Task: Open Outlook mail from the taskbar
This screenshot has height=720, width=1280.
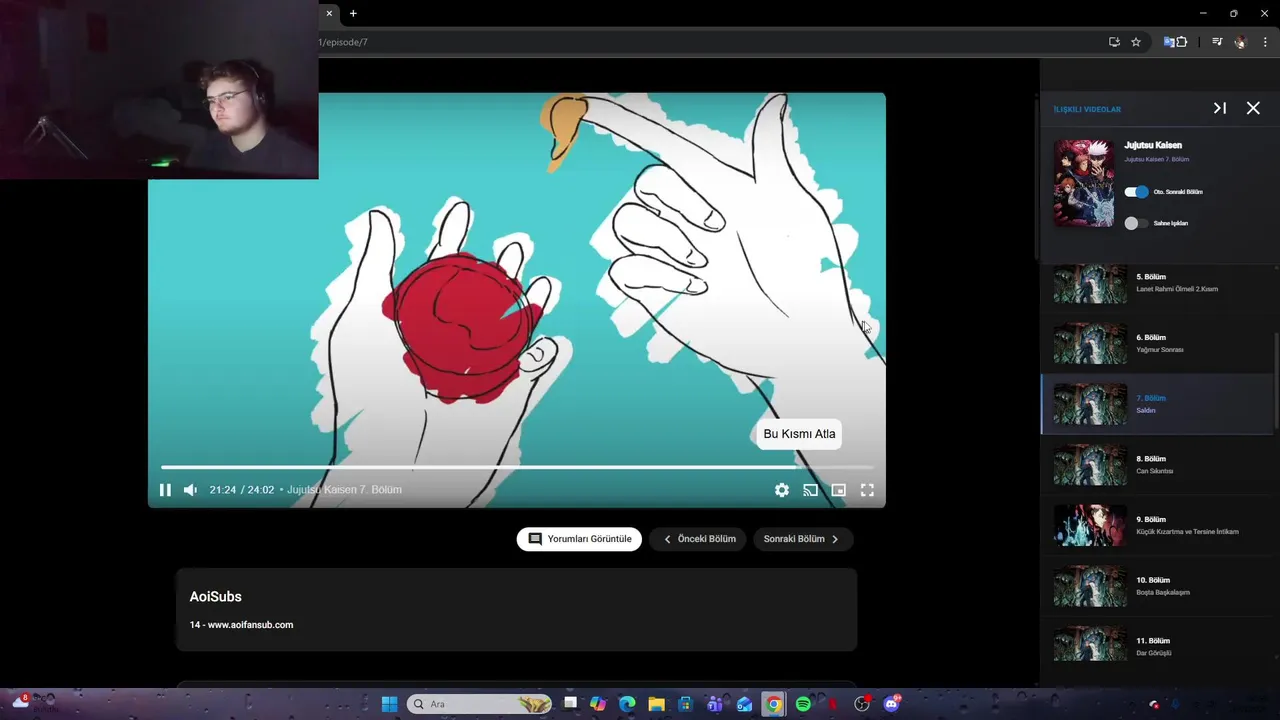Action: point(744,704)
